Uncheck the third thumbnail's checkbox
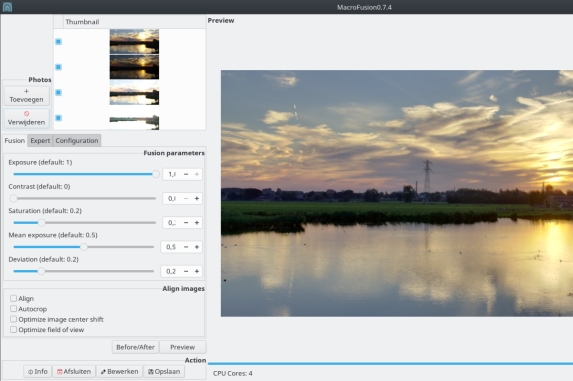This screenshot has width=573, height=381. click(x=58, y=92)
